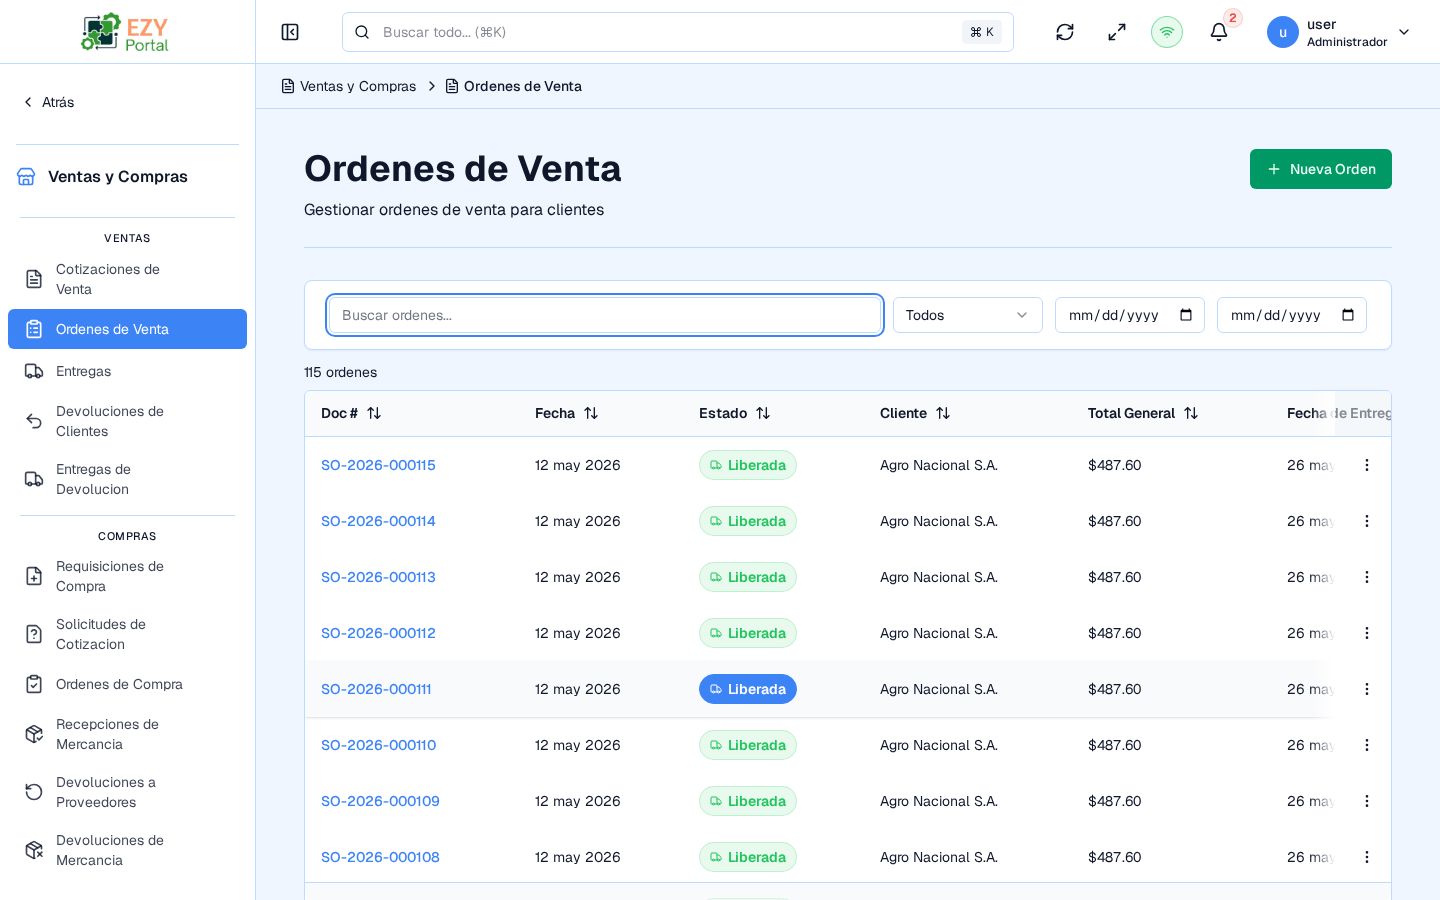The height and width of the screenshot is (900, 1440).
Task: Open row actions menu for SO-2026-000115
Action: (x=1367, y=465)
